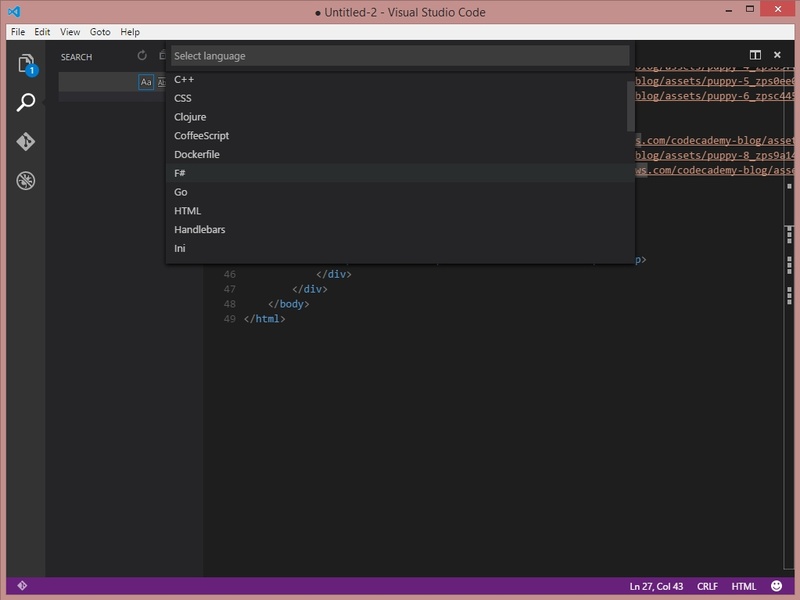Image resolution: width=800 pixels, height=600 pixels.
Task: Split the editor with the split icon
Action: [756, 55]
